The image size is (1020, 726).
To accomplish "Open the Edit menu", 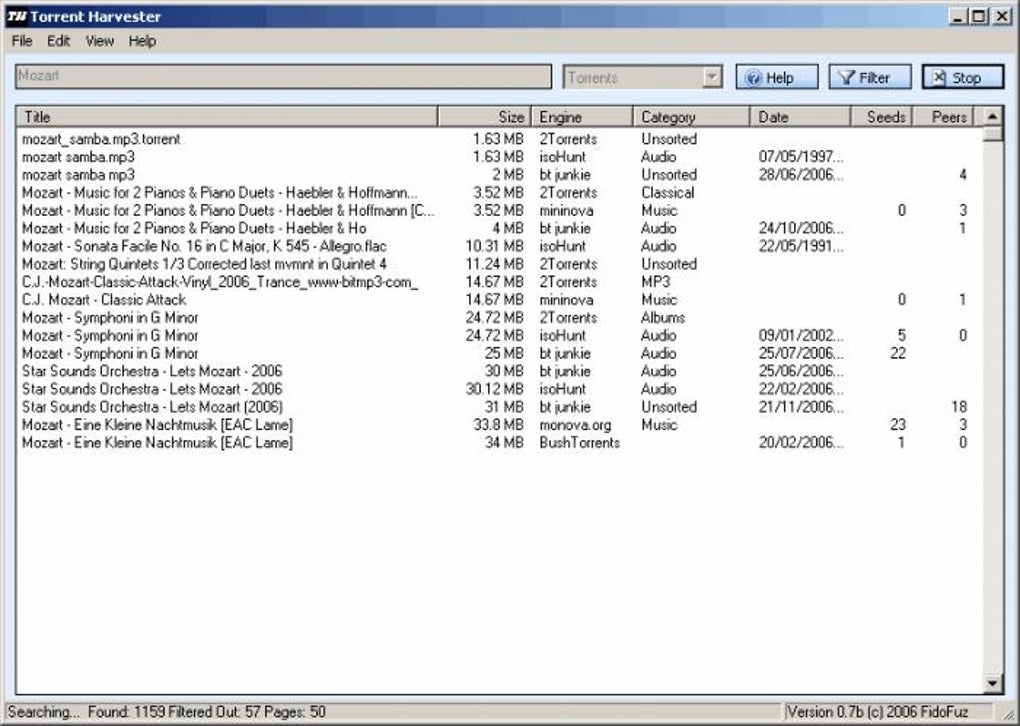I will [58, 41].
